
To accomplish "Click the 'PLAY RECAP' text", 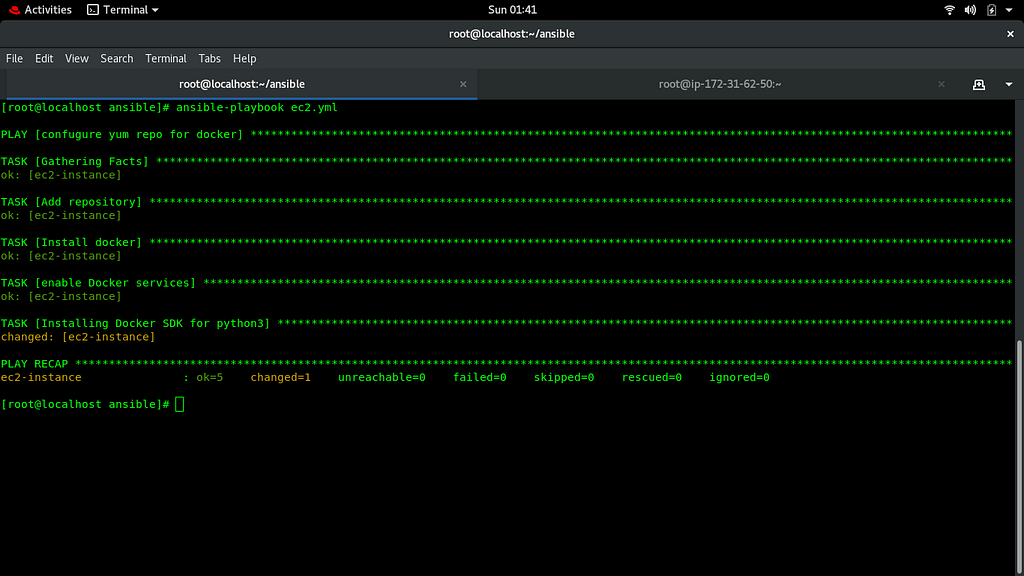I will pos(34,364).
